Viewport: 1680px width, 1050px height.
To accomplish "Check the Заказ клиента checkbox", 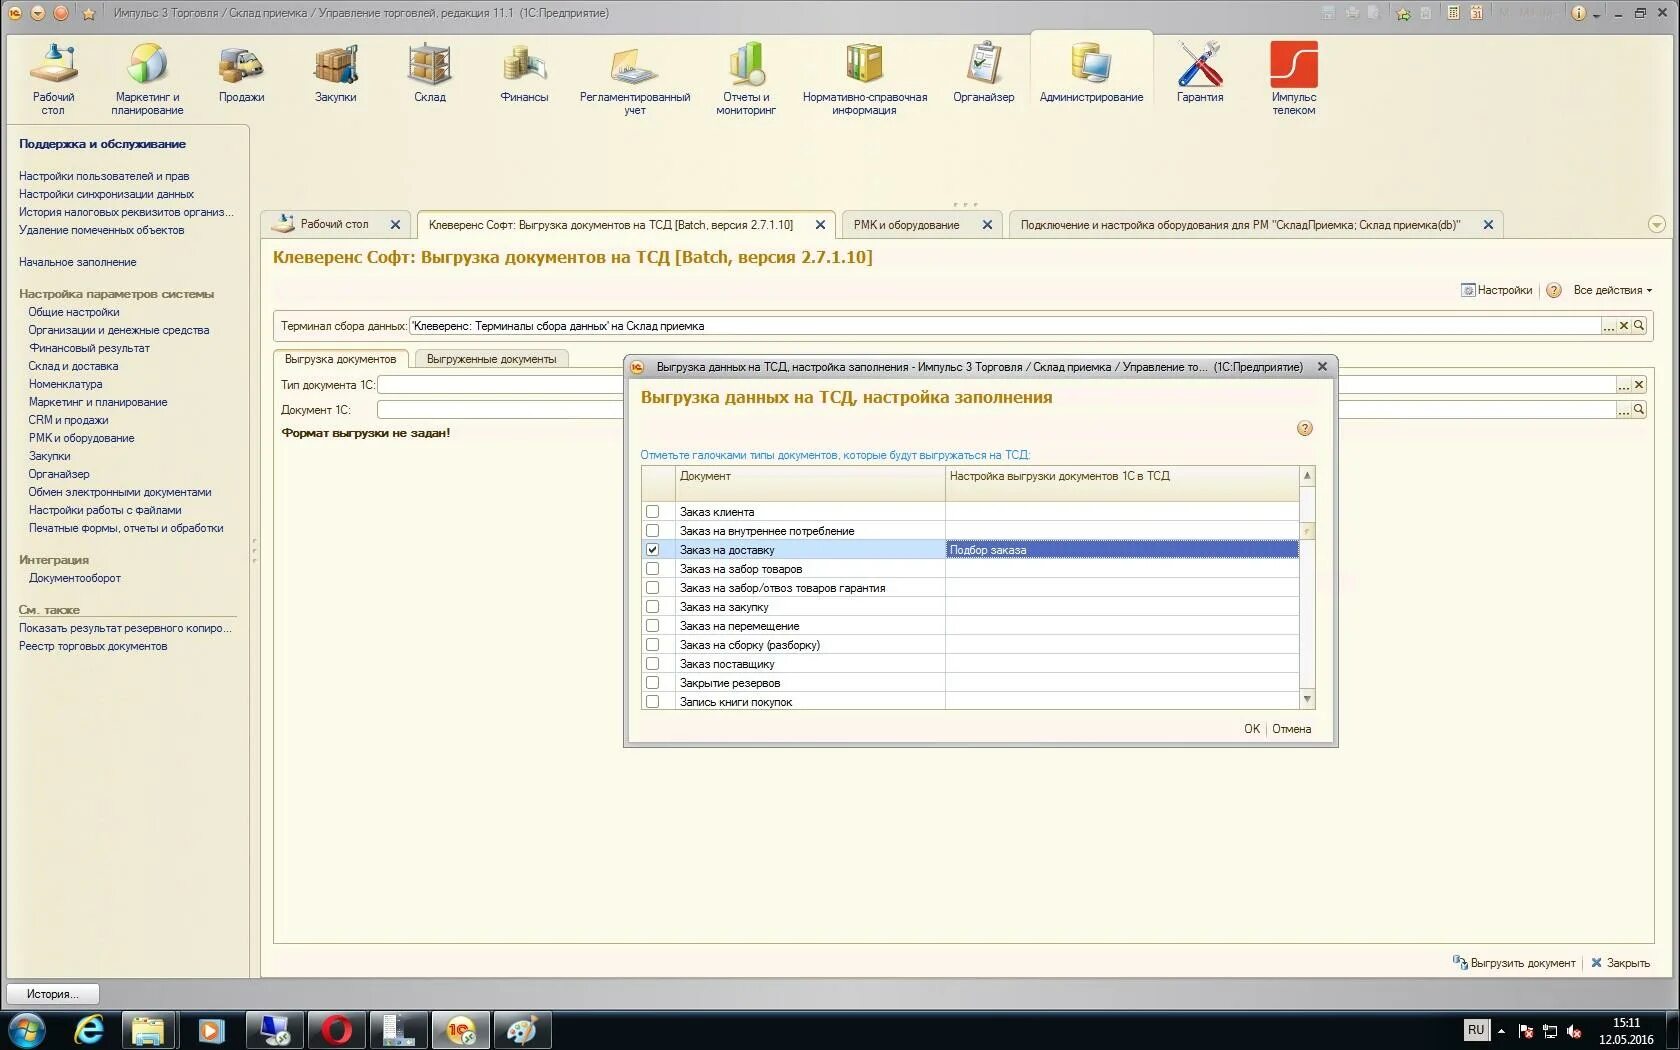I will pos(652,512).
